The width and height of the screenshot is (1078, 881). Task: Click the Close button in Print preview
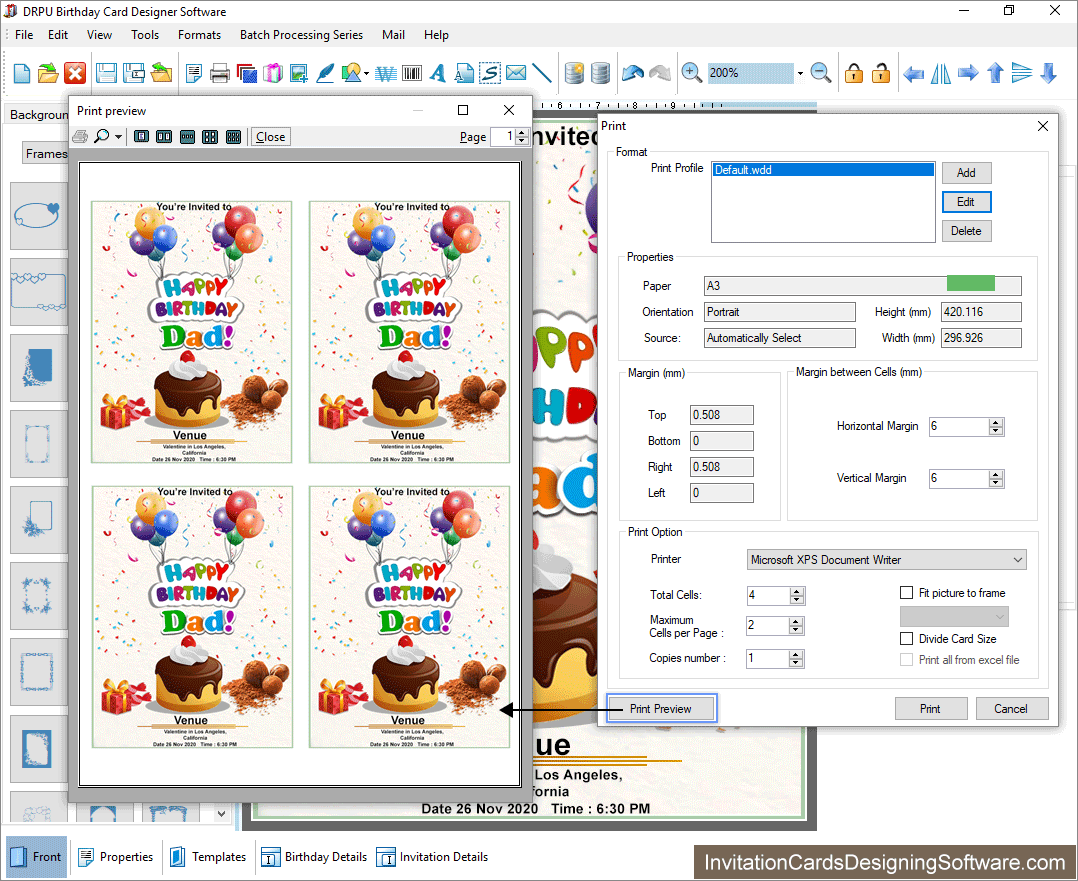(x=270, y=137)
